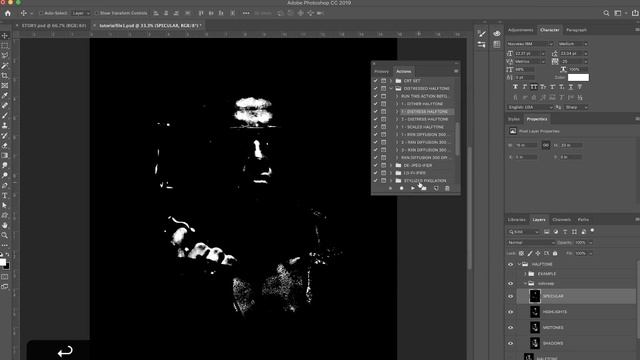Create a new action in the Actions panel

coord(436,188)
